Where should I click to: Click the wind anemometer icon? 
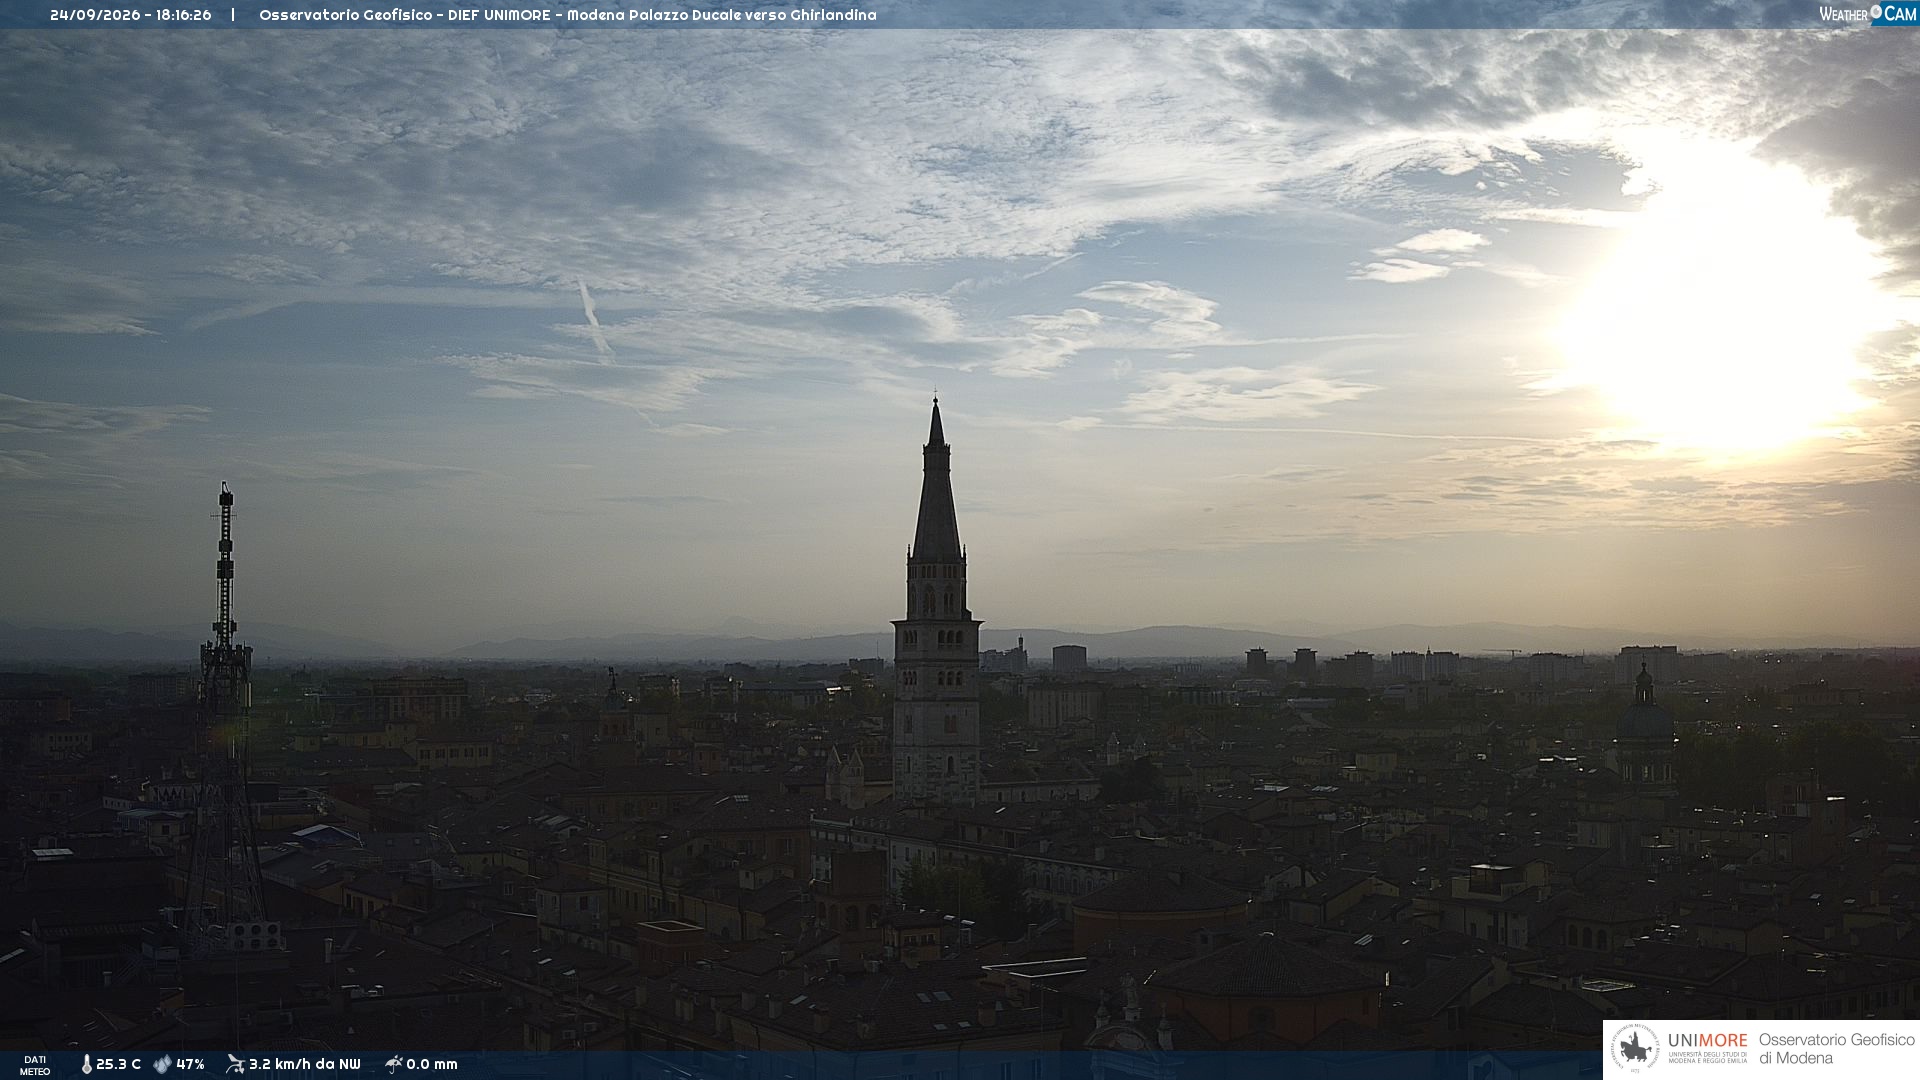pos(235,1064)
